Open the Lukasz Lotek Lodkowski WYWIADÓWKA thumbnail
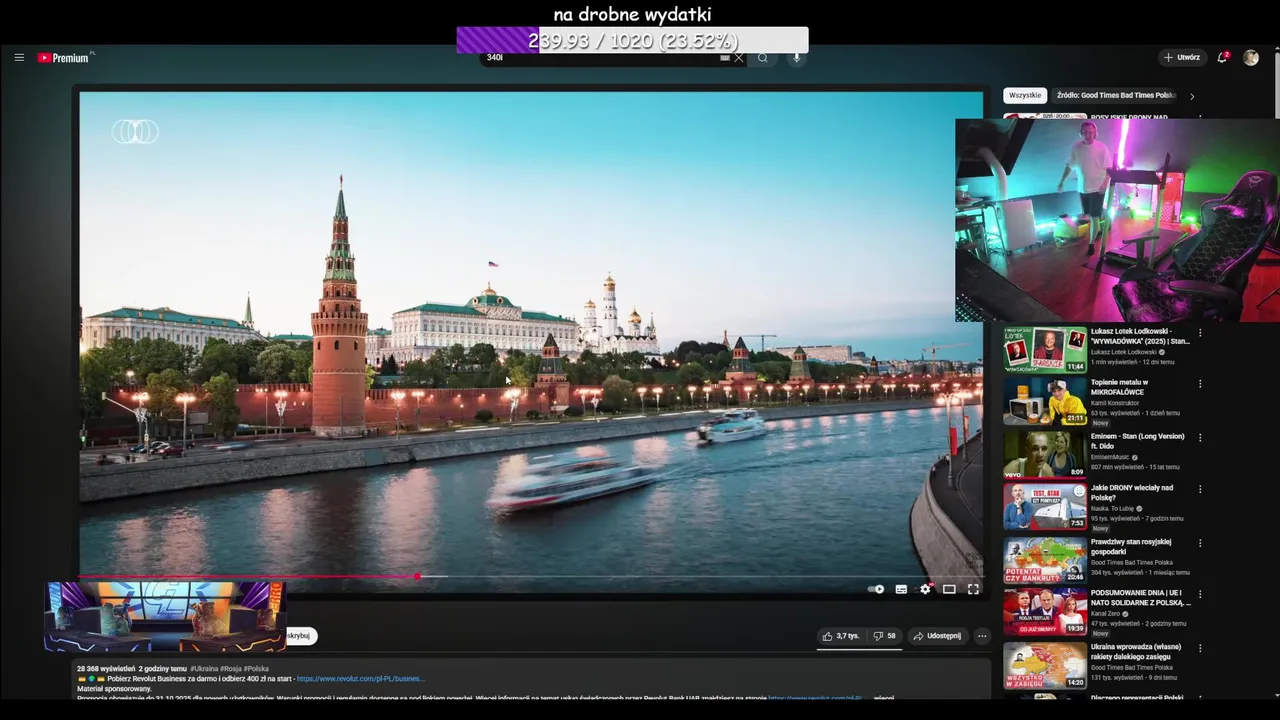The width and height of the screenshot is (1280, 720). [x=1045, y=350]
